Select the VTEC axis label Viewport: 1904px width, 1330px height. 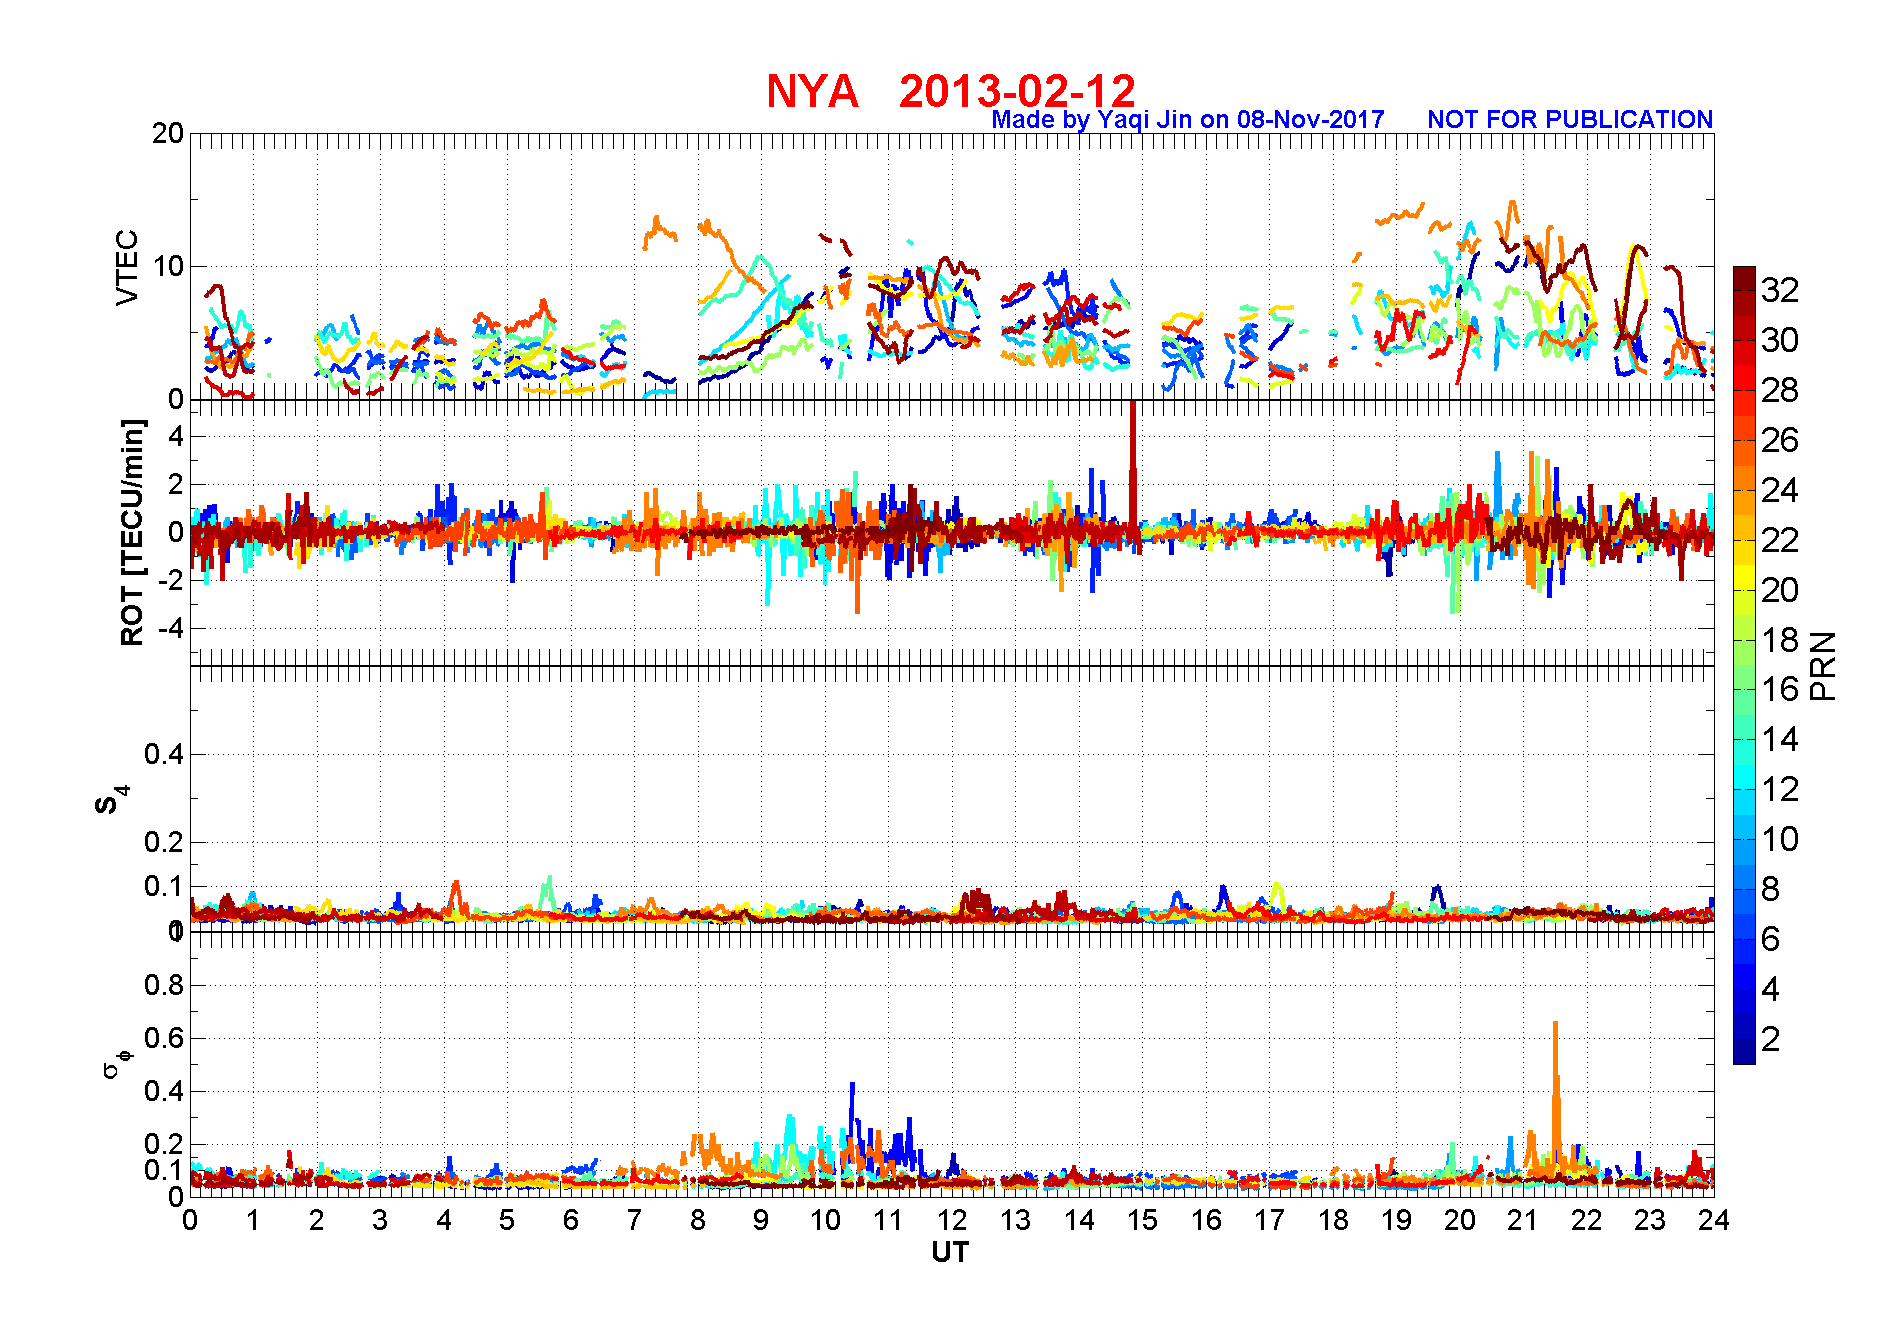pos(127,267)
